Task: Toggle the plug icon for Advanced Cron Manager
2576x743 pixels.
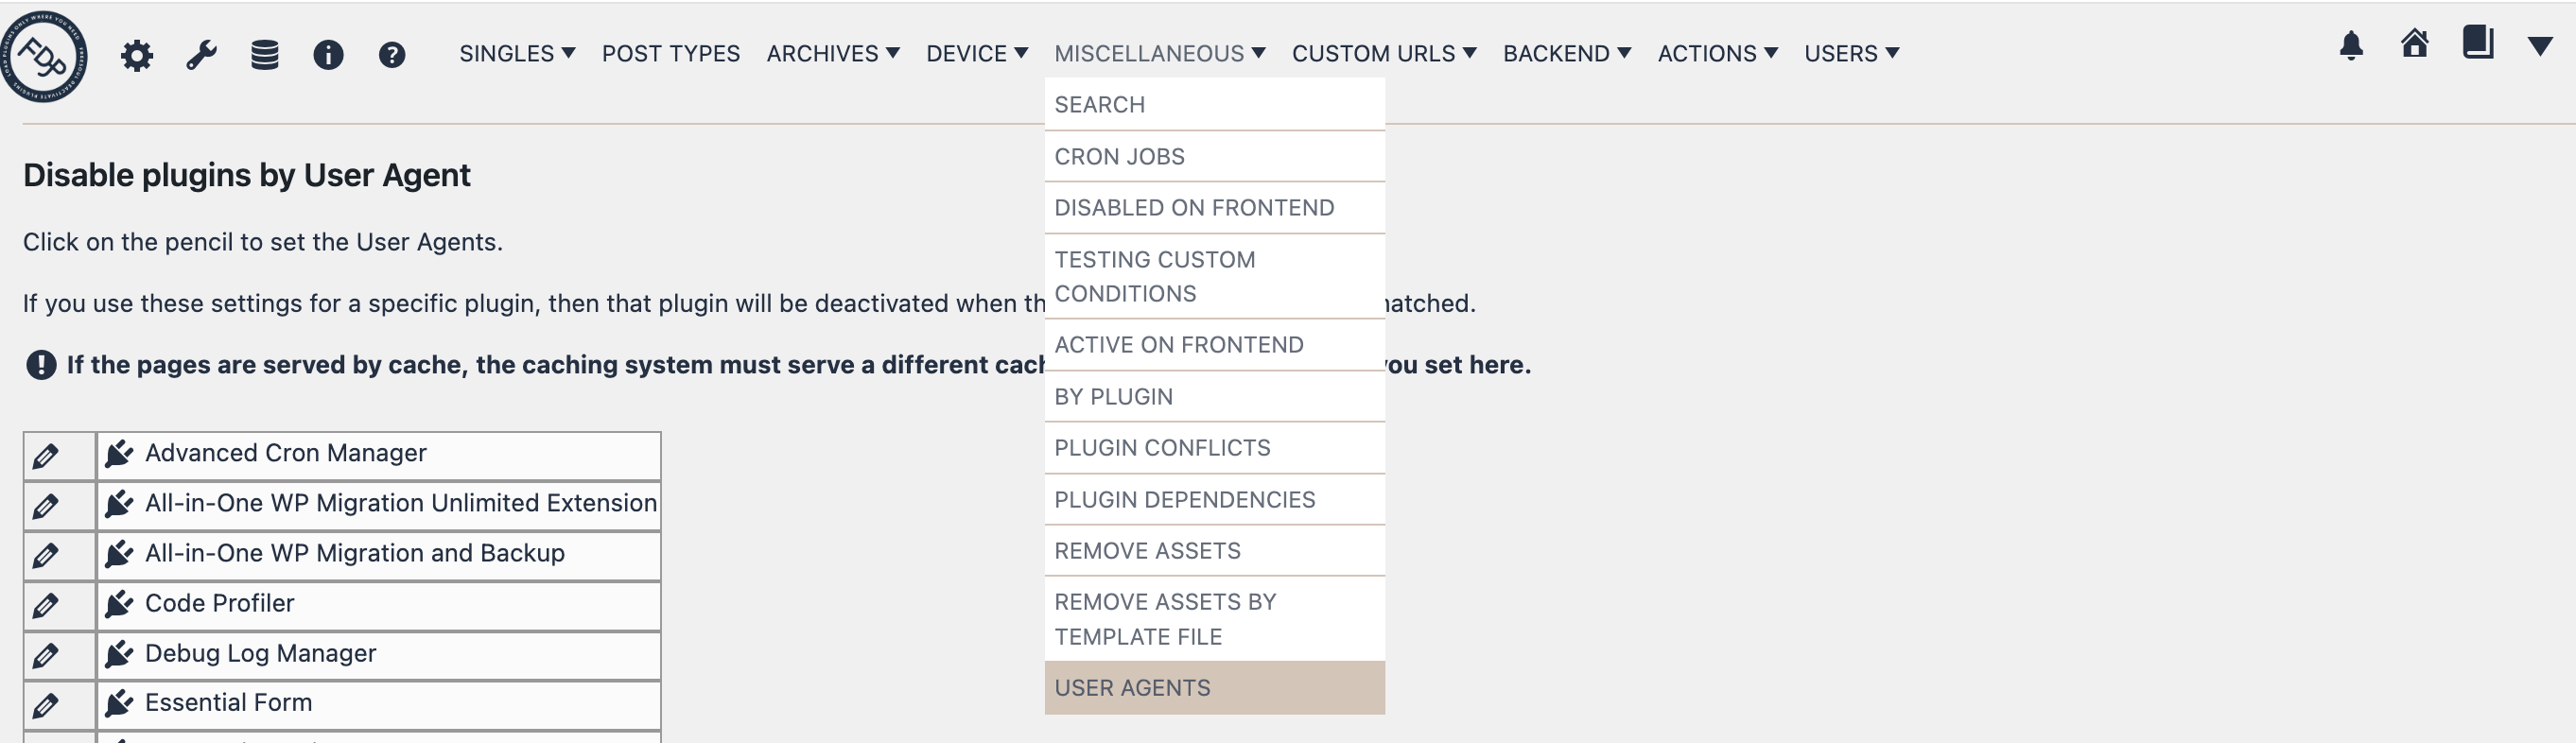Action: (x=120, y=453)
